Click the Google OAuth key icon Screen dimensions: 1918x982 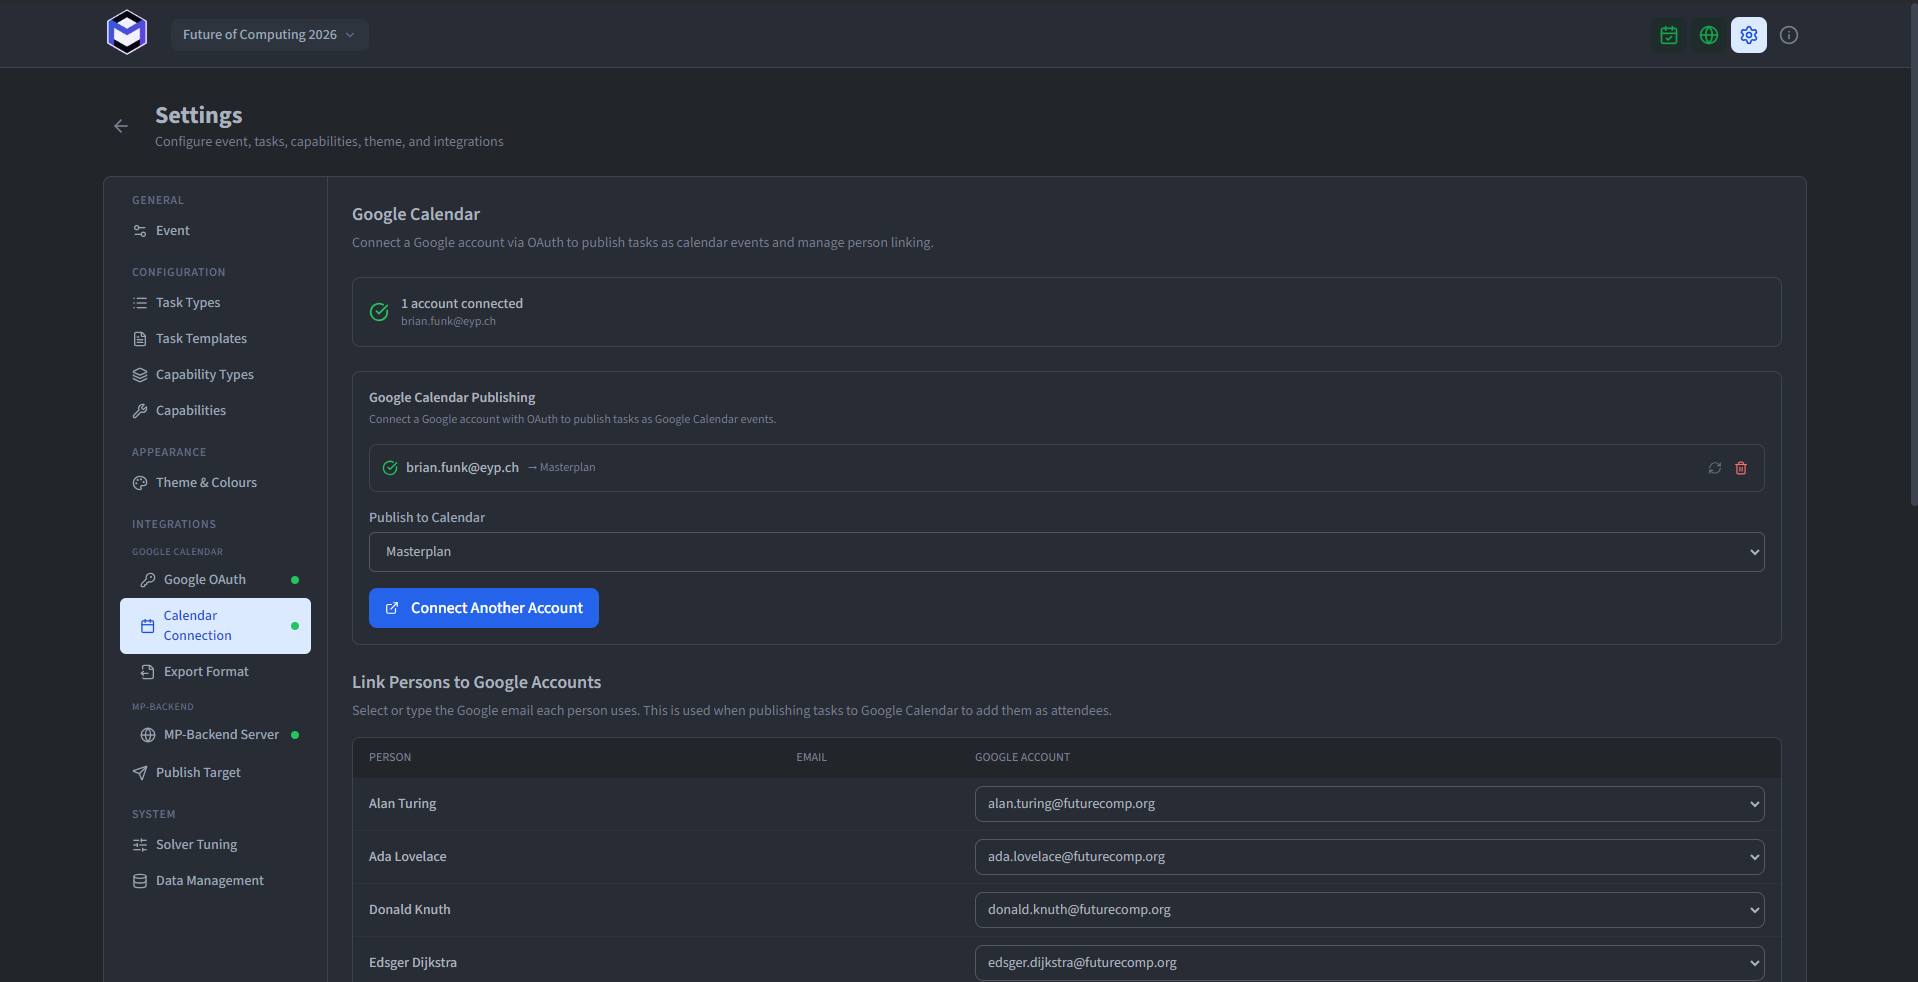pos(148,580)
